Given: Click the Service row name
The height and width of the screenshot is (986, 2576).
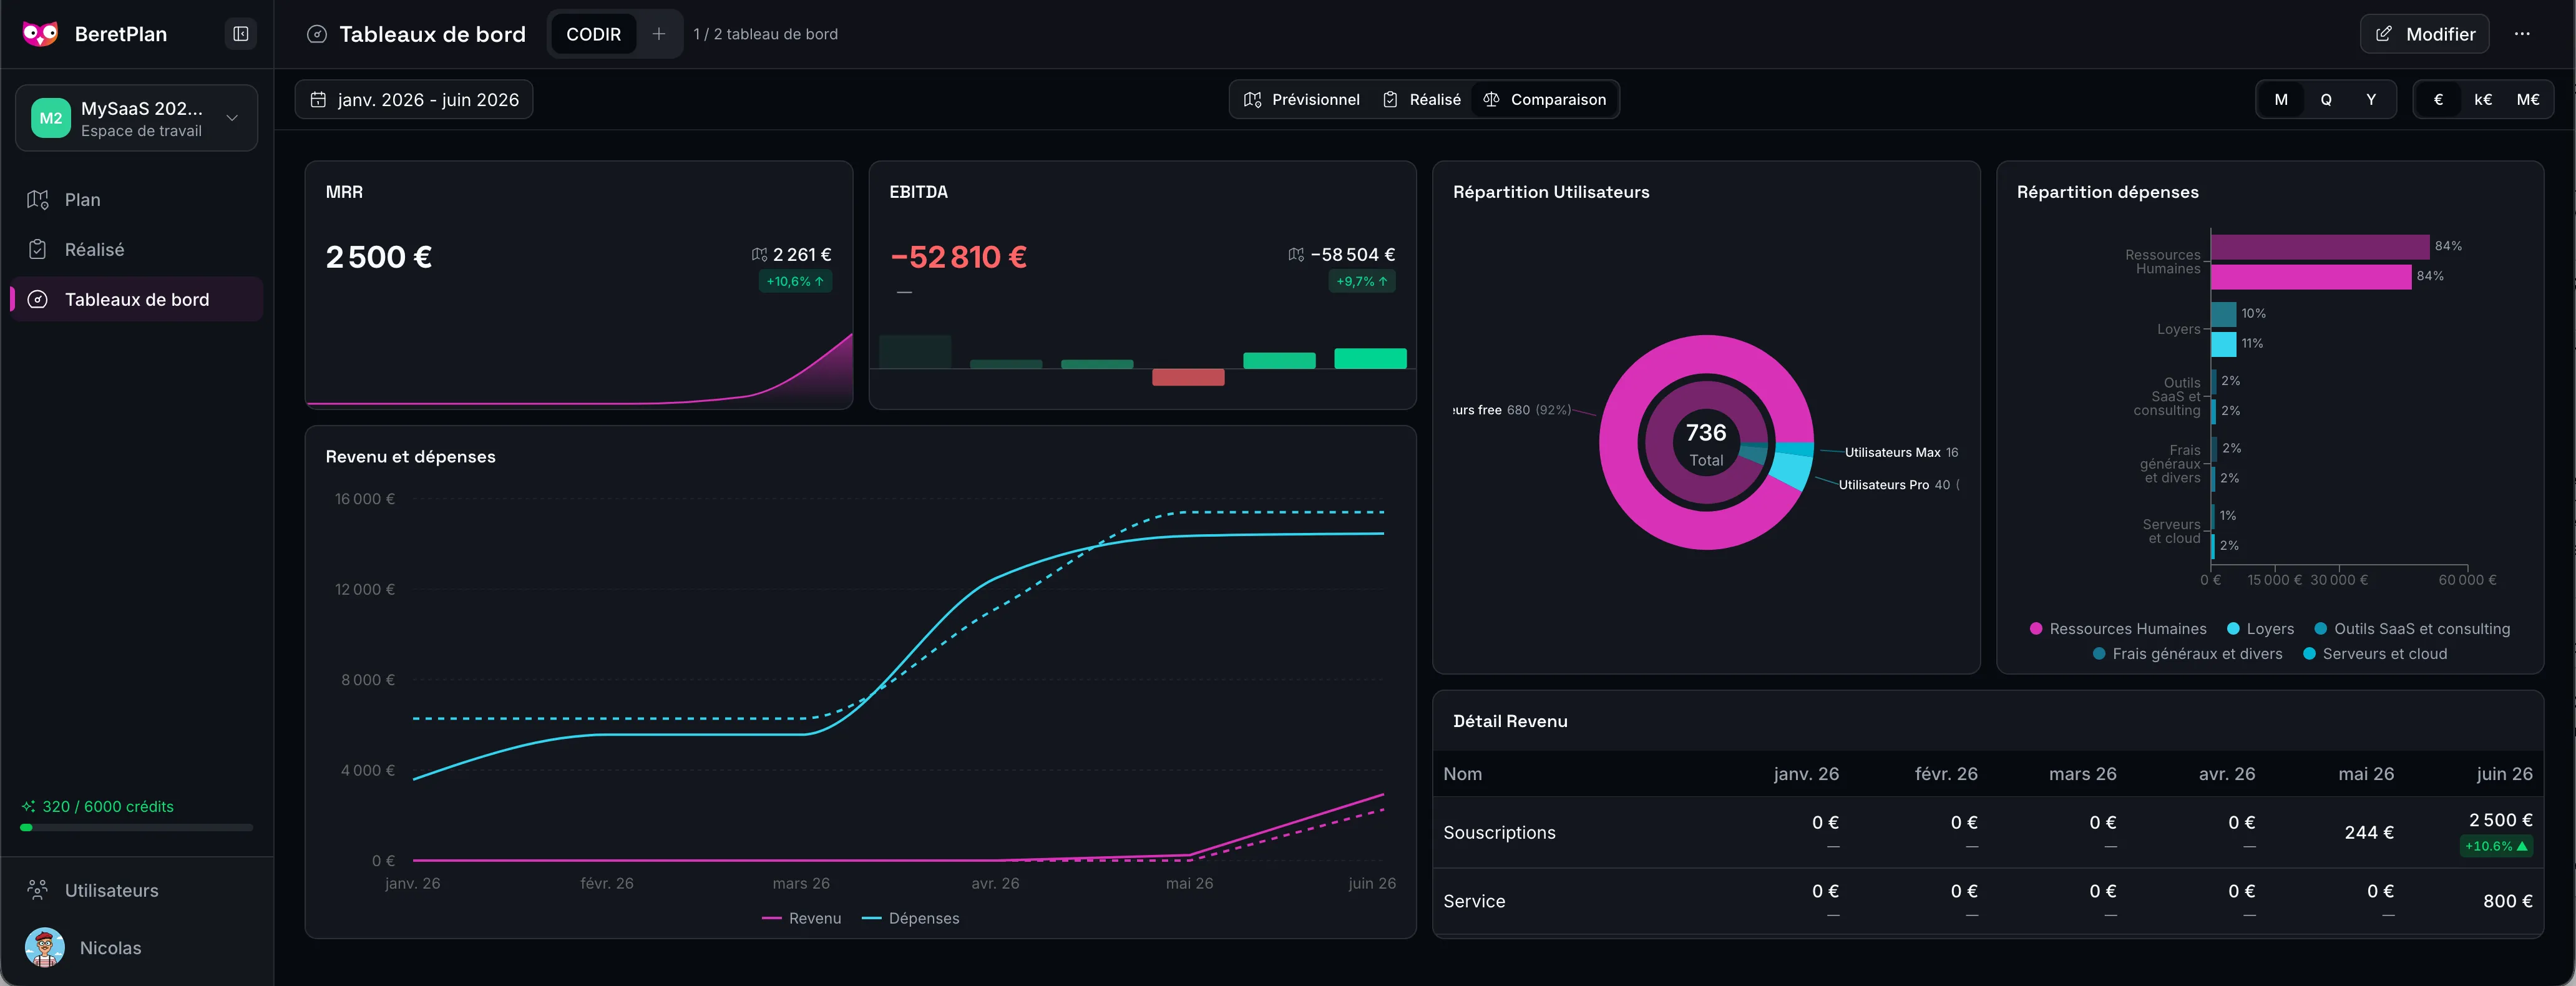Looking at the screenshot, I should pos(1474,902).
